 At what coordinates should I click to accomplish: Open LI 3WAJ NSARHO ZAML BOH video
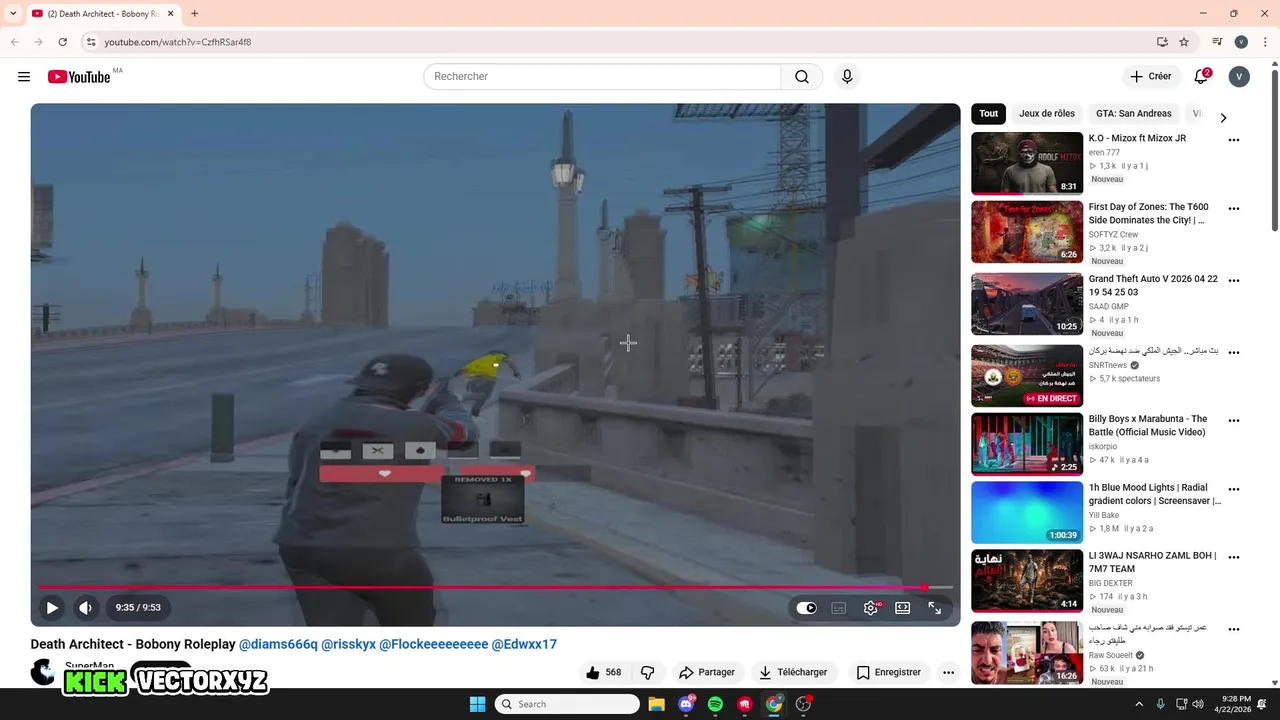(x=1027, y=581)
